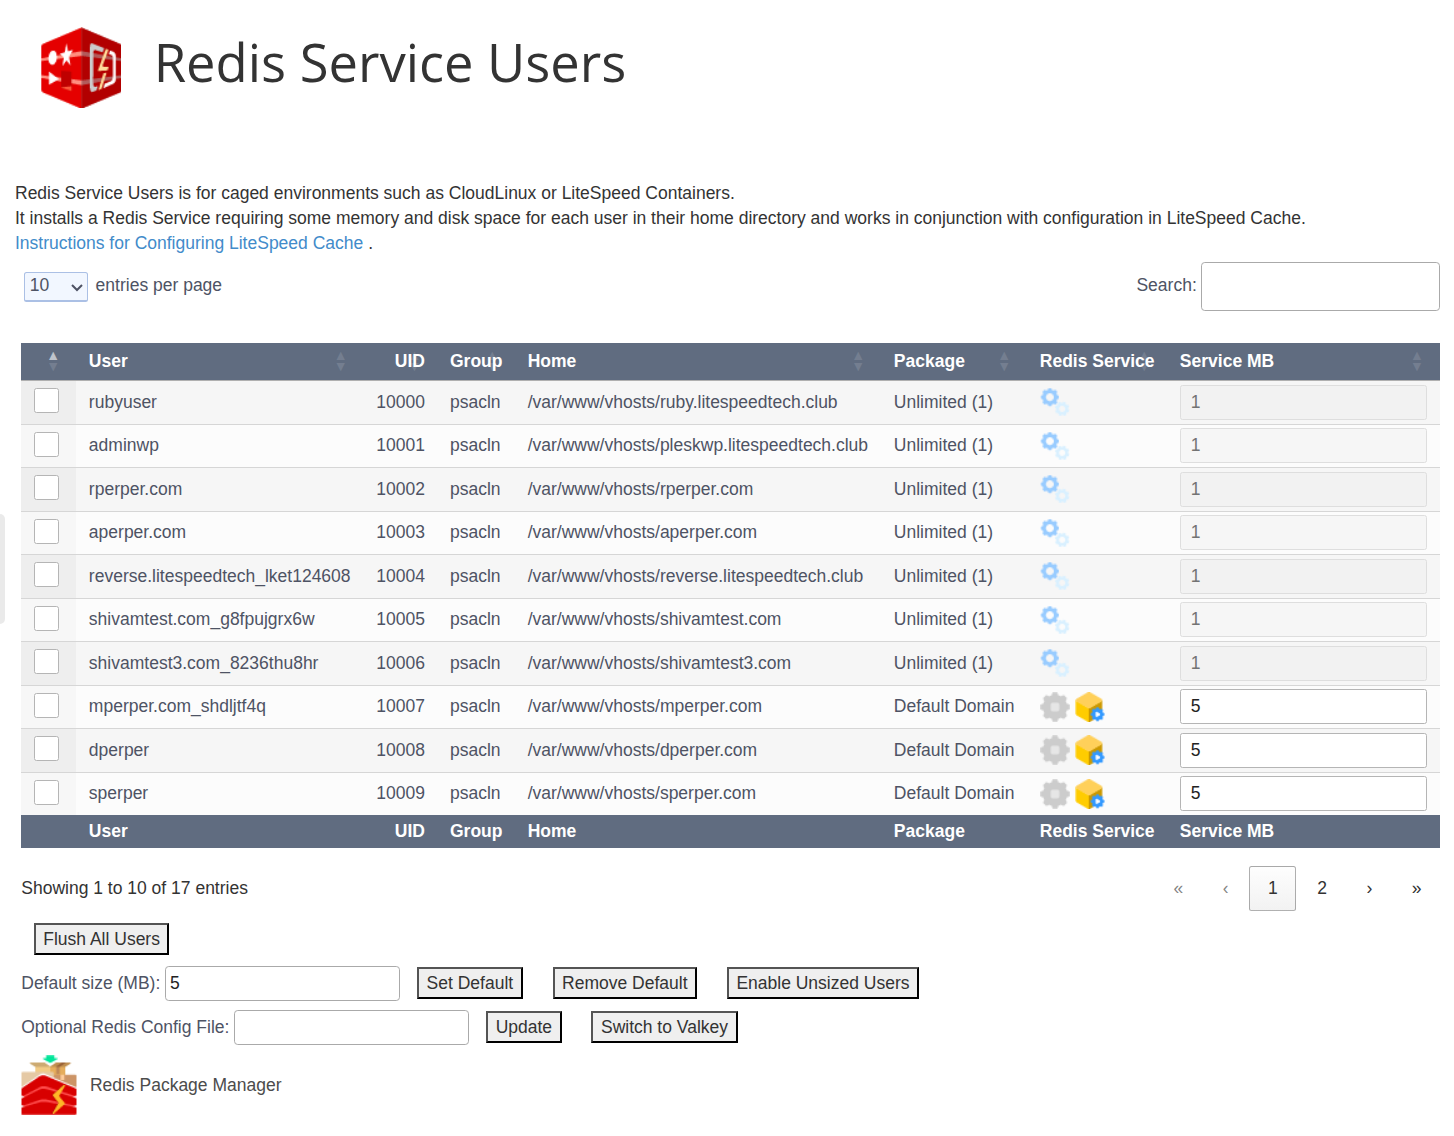This screenshot has height=1136, width=1454.
Task: Click the Redis Package Manager icon at bottom
Action: [47, 1084]
